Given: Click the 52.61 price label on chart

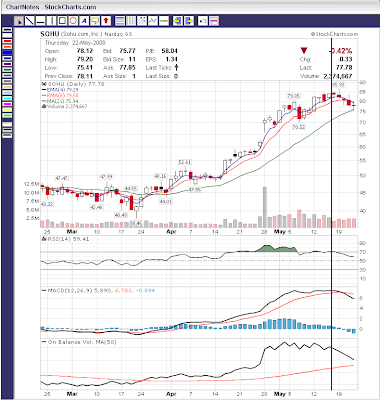Looking at the screenshot, I should pos(185,162).
